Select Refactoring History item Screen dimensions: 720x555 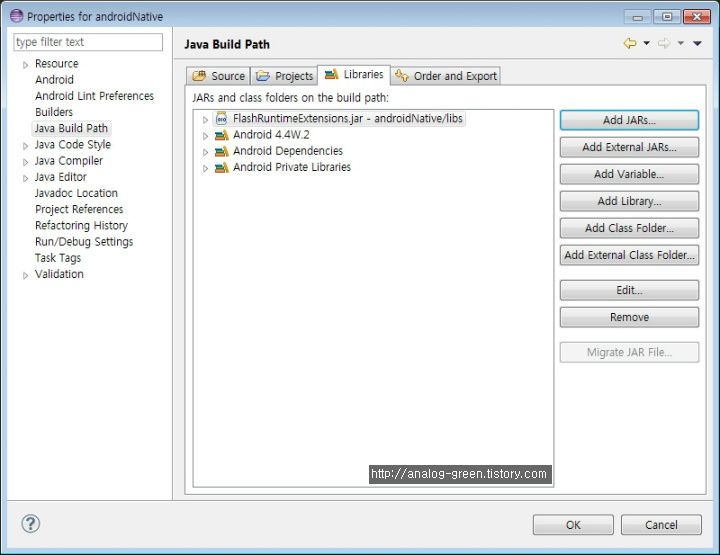pyautogui.click(x=81, y=225)
